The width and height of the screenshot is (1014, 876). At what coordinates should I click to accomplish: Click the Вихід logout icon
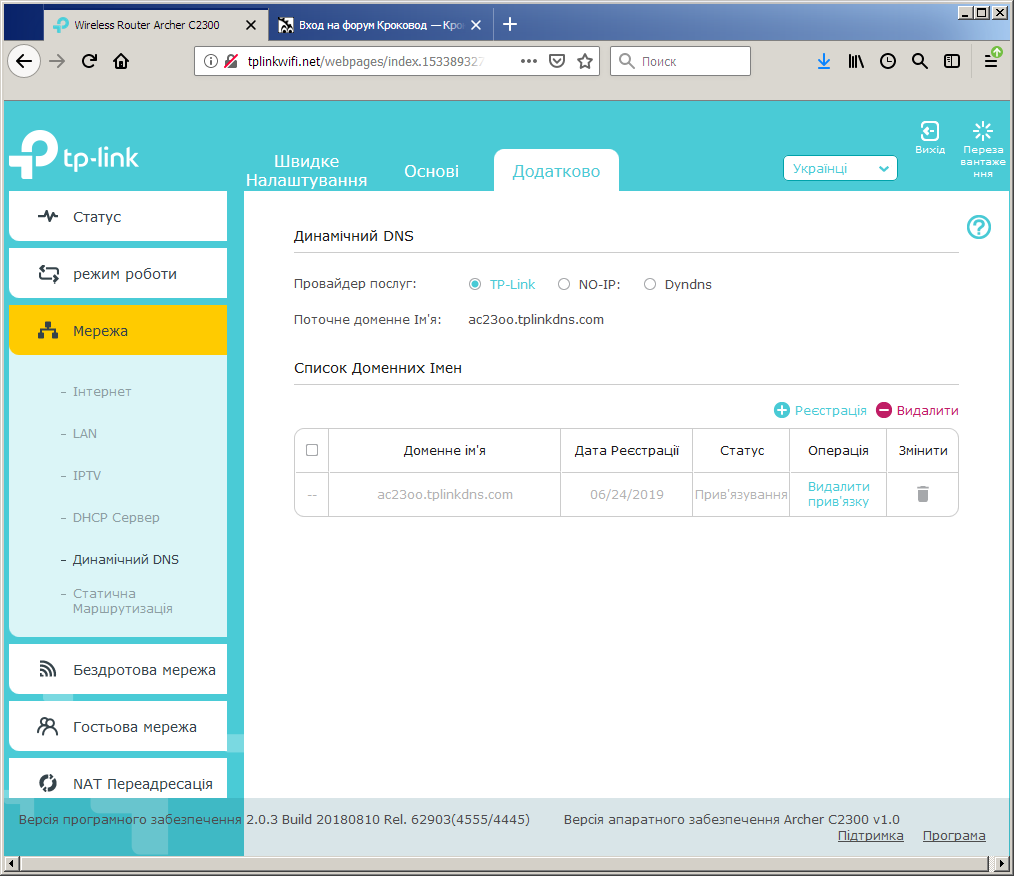click(929, 131)
